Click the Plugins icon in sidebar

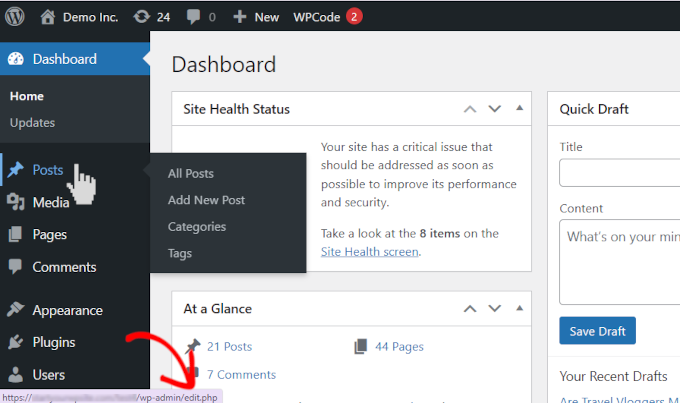click(16, 342)
